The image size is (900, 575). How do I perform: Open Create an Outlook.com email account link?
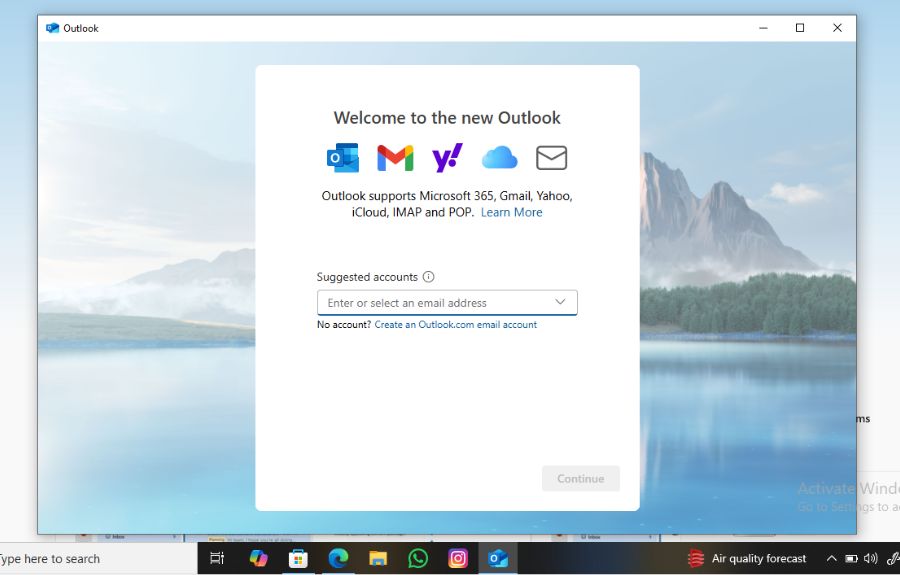pyautogui.click(x=456, y=324)
